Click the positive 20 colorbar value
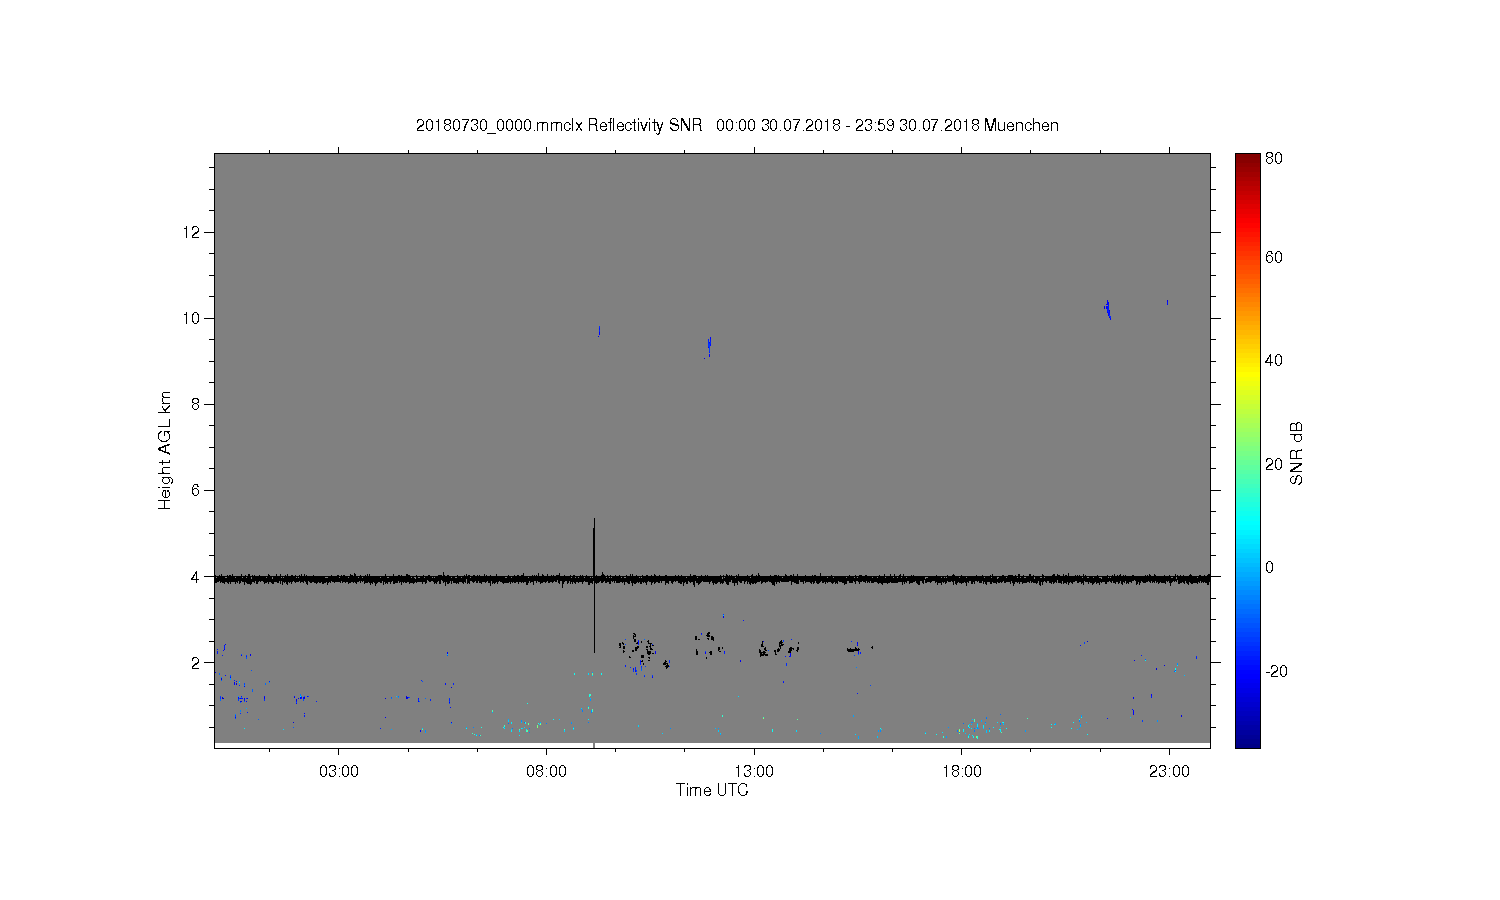 point(1274,464)
